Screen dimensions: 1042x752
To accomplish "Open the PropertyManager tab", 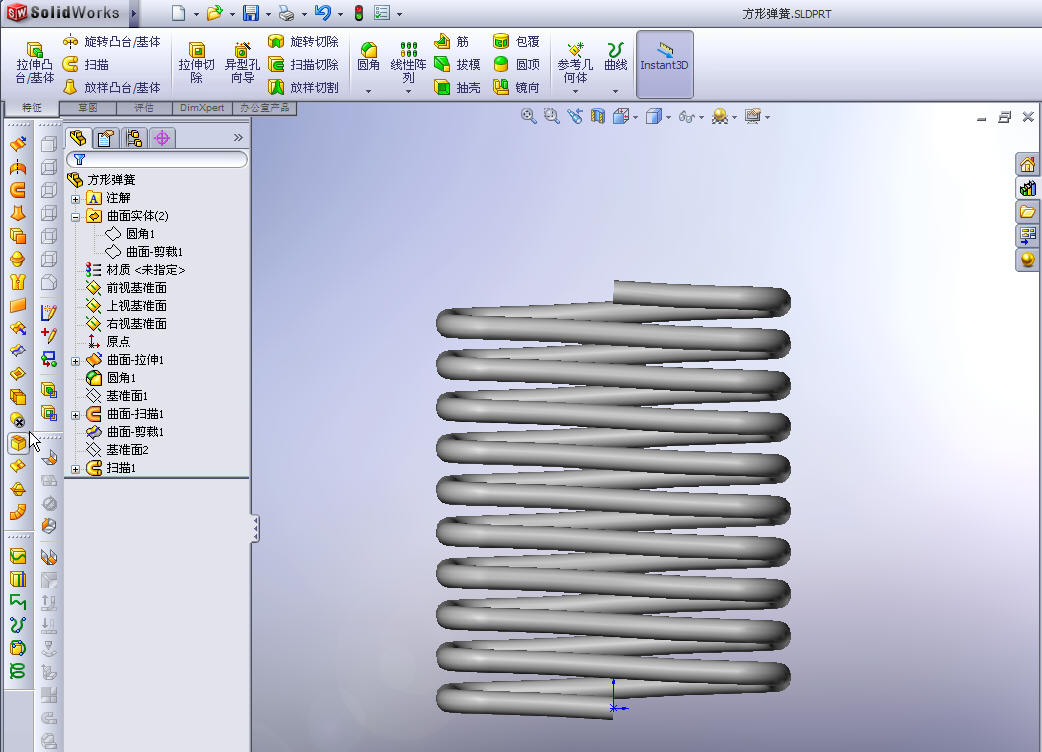I will click(106, 138).
